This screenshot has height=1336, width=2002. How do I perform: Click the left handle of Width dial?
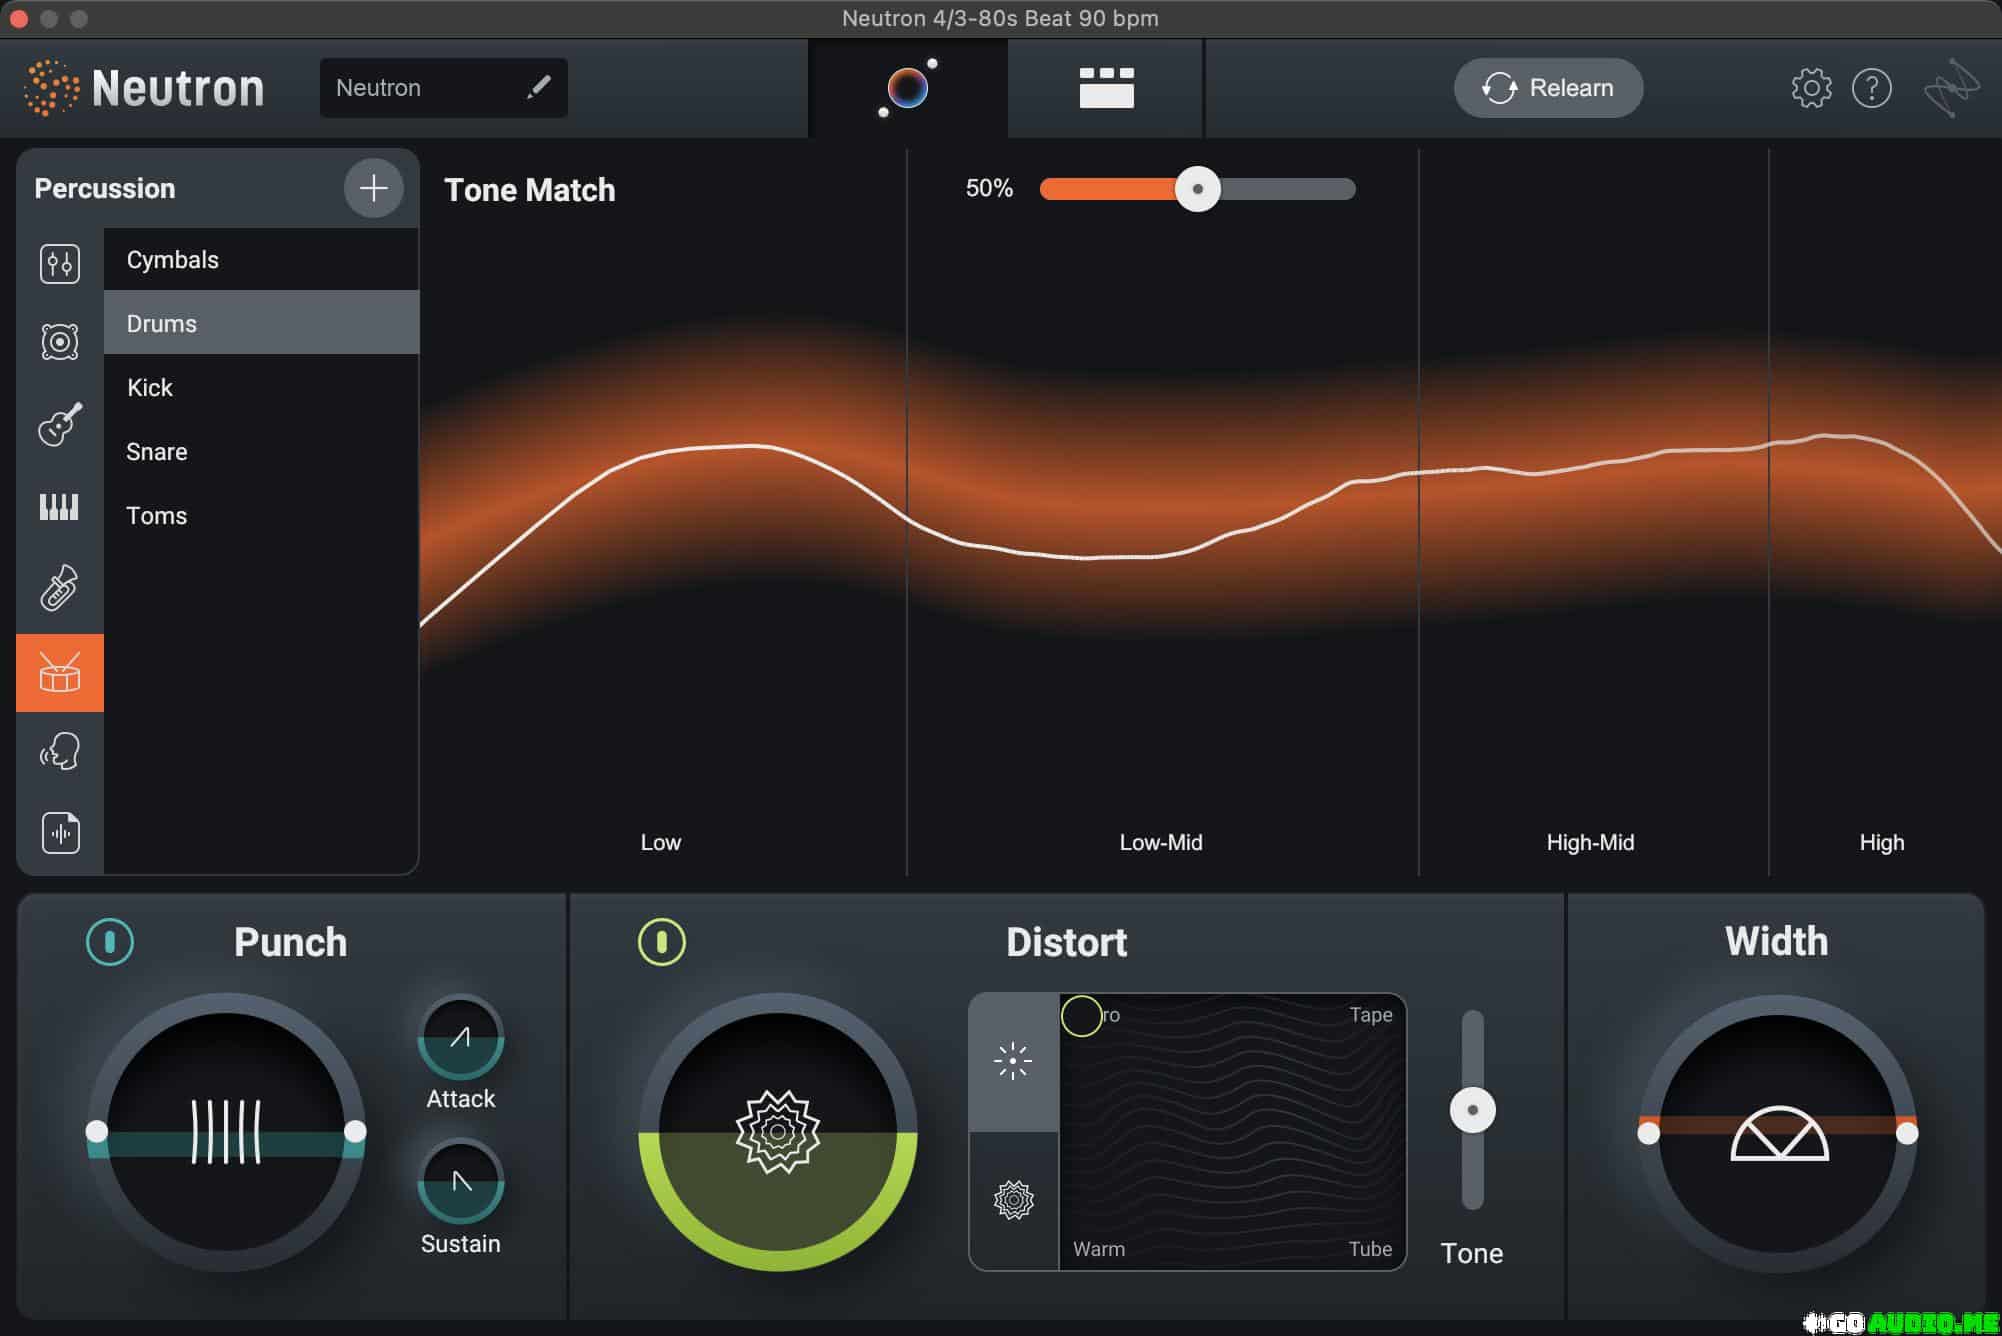click(x=1649, y=1133)
